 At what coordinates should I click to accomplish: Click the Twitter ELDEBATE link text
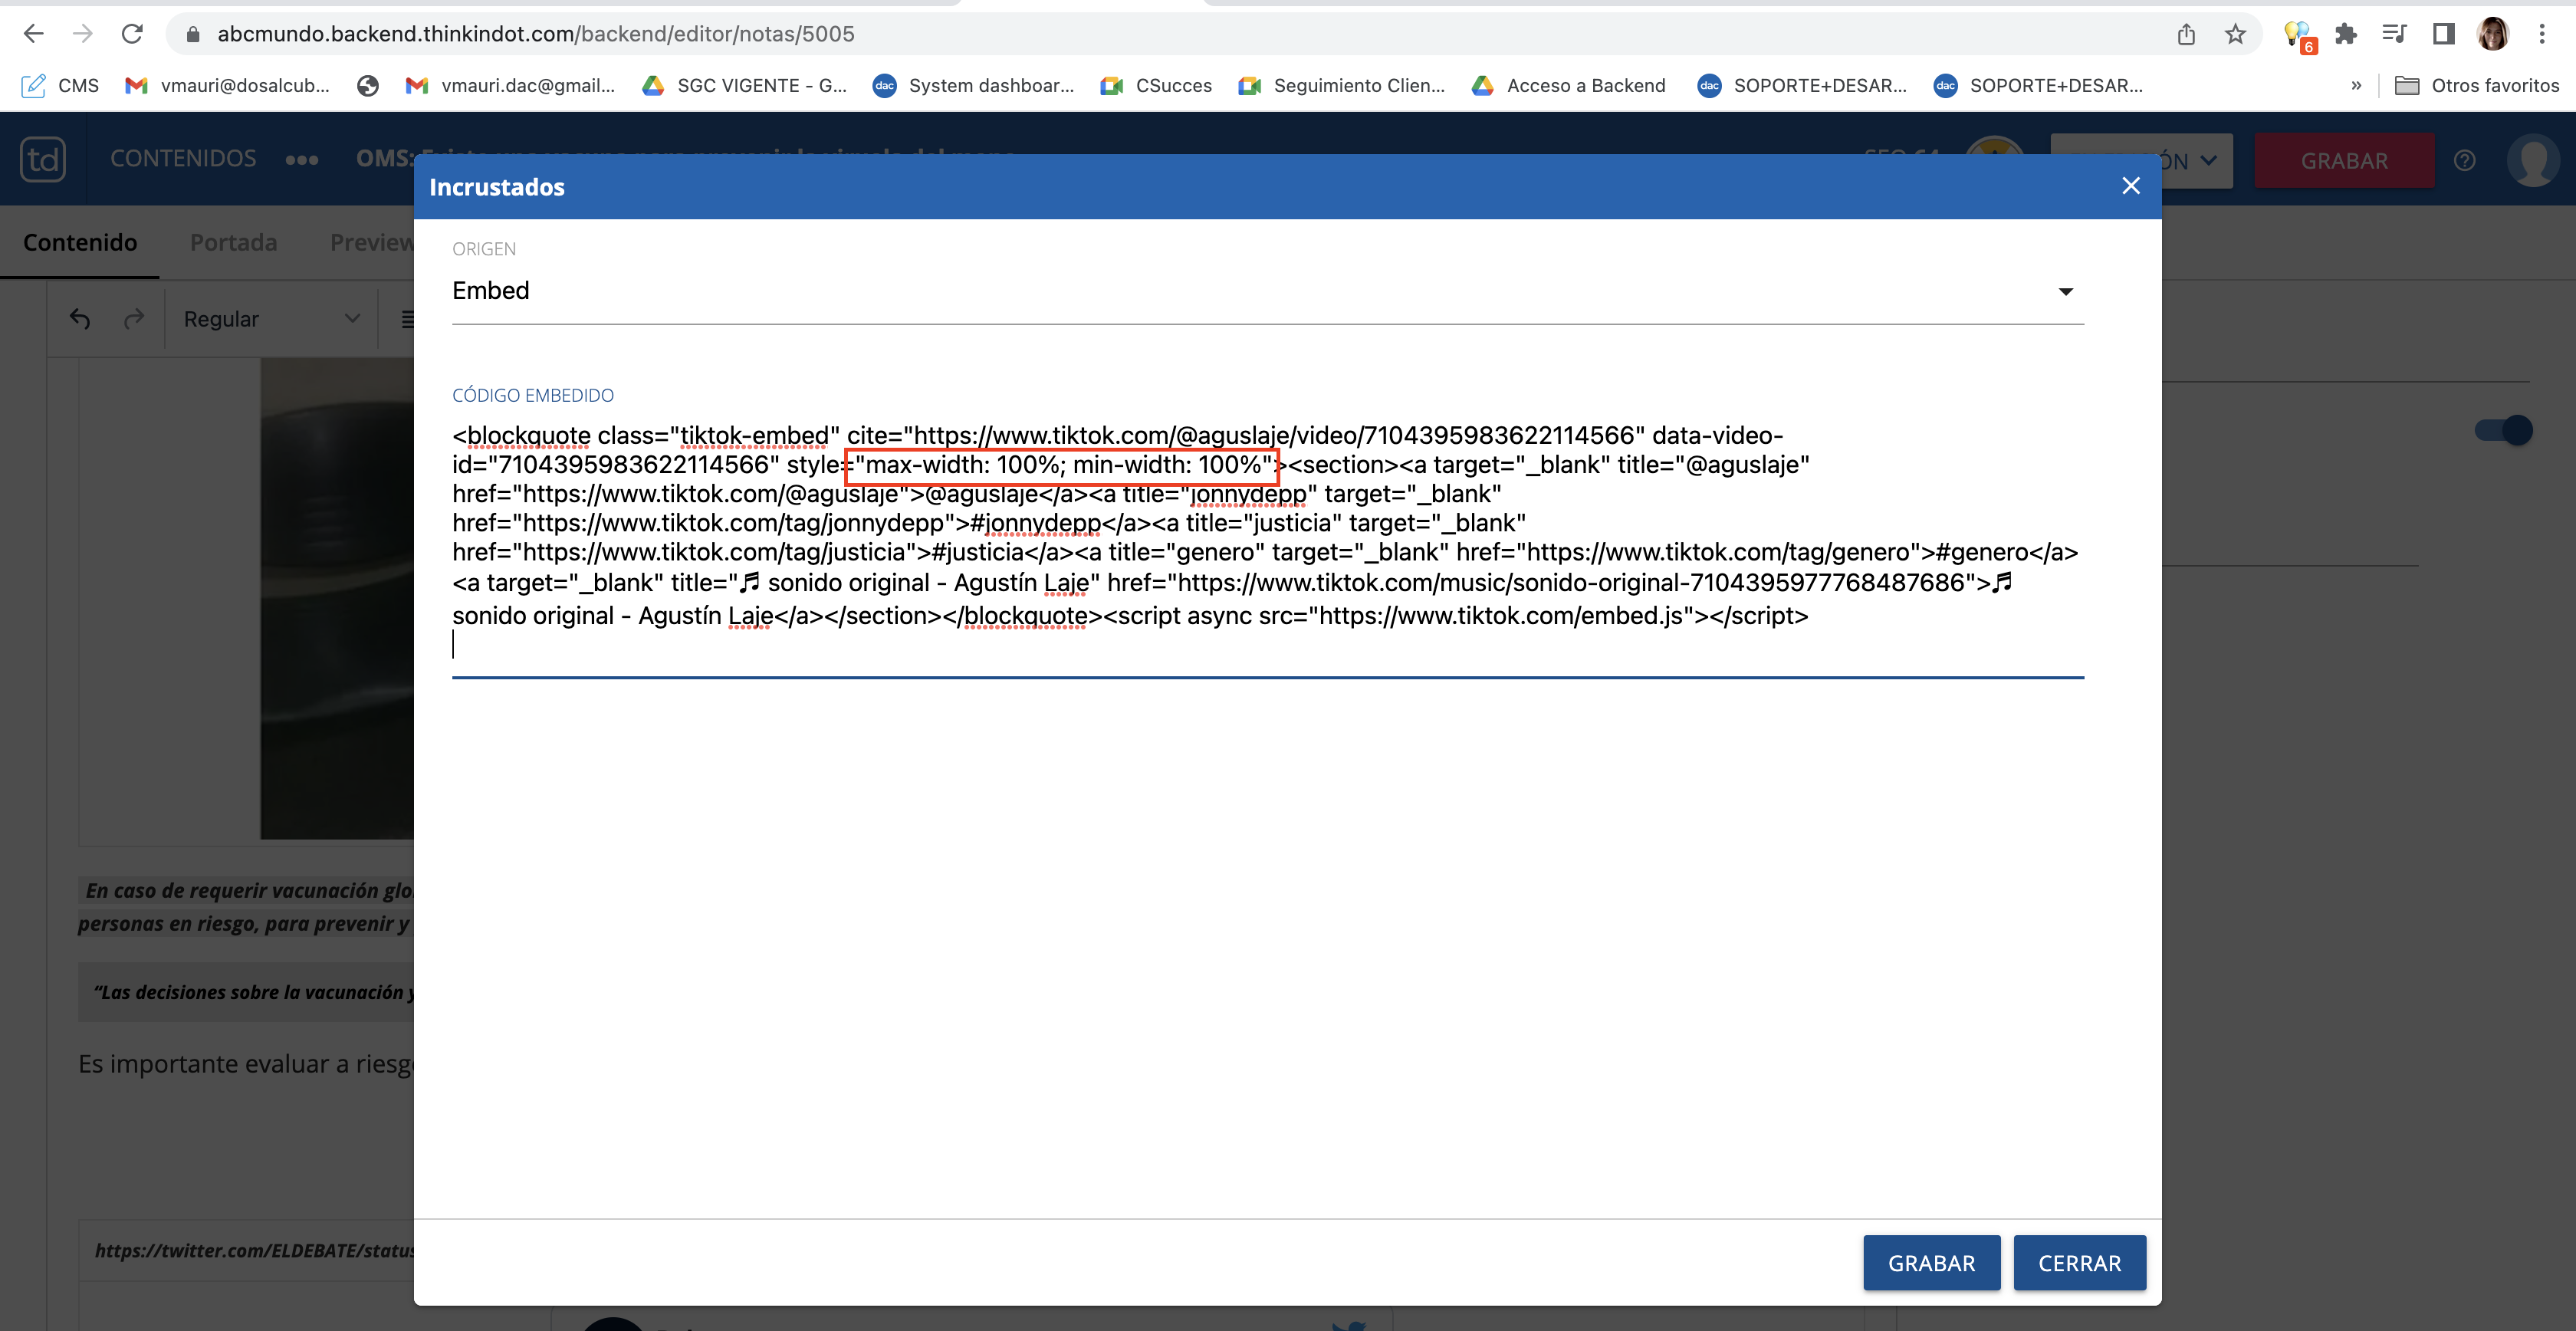pos(254,1250)
